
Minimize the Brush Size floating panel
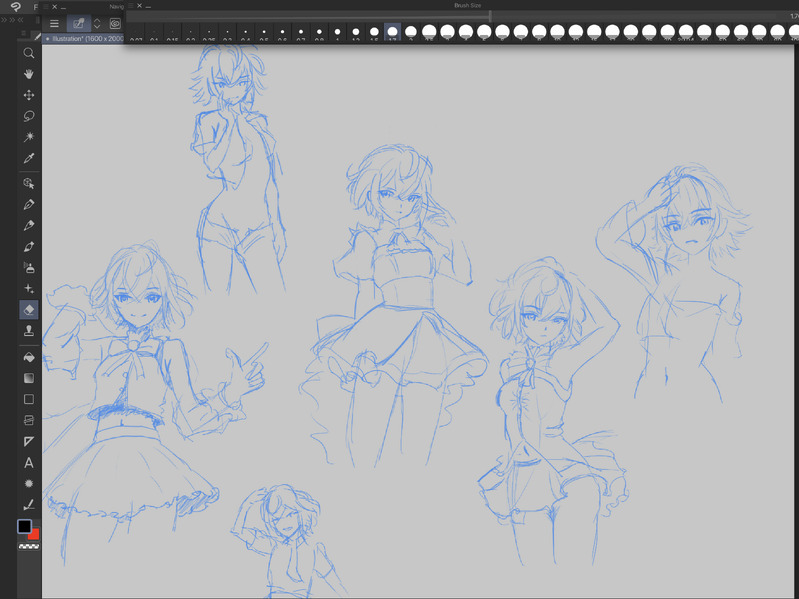coord(148,6)
